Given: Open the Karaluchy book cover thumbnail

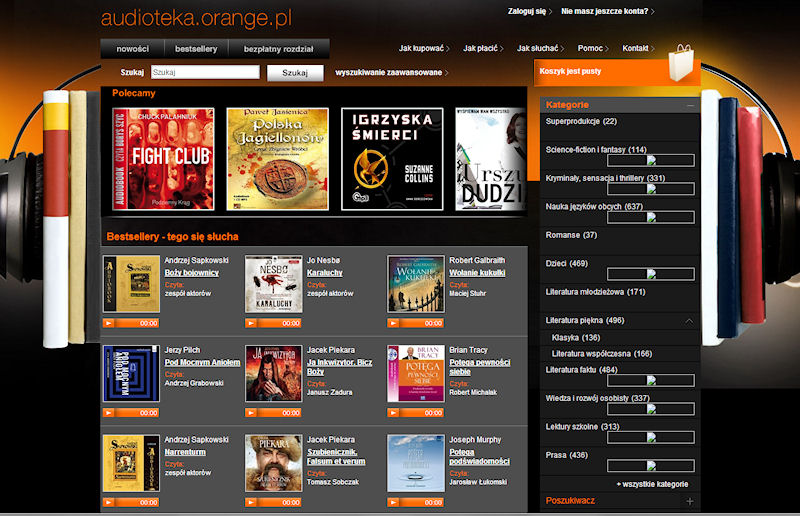Looking at the screenshot, I should point(273,284).
